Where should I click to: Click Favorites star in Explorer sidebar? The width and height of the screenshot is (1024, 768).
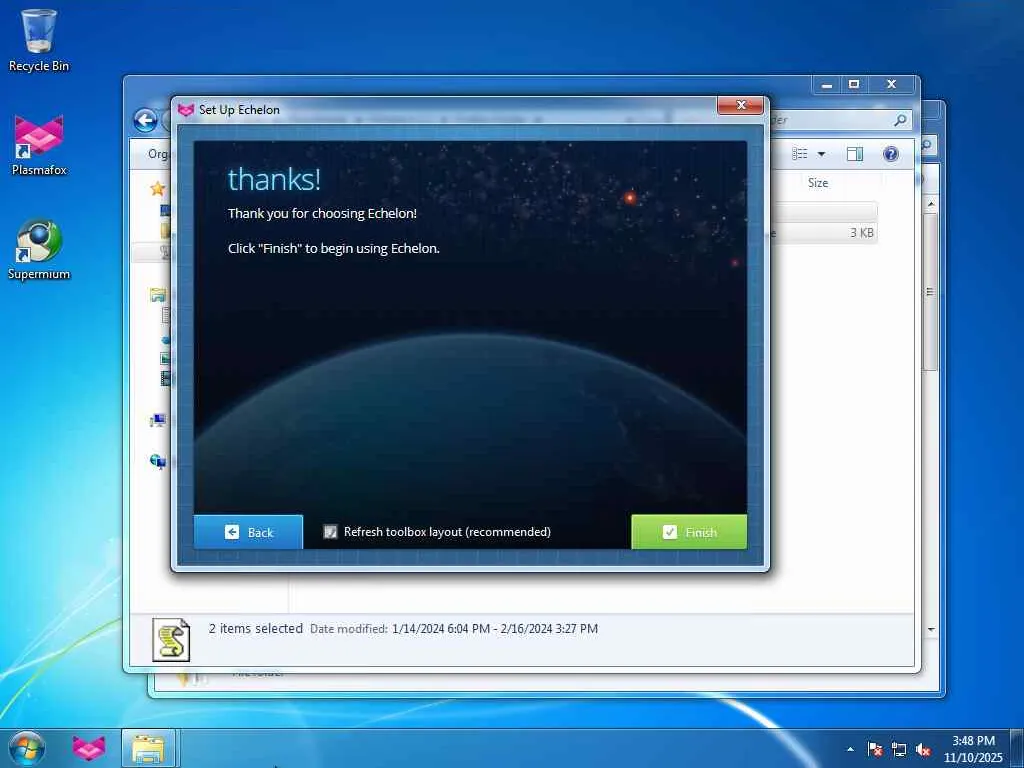click(157, 189)
